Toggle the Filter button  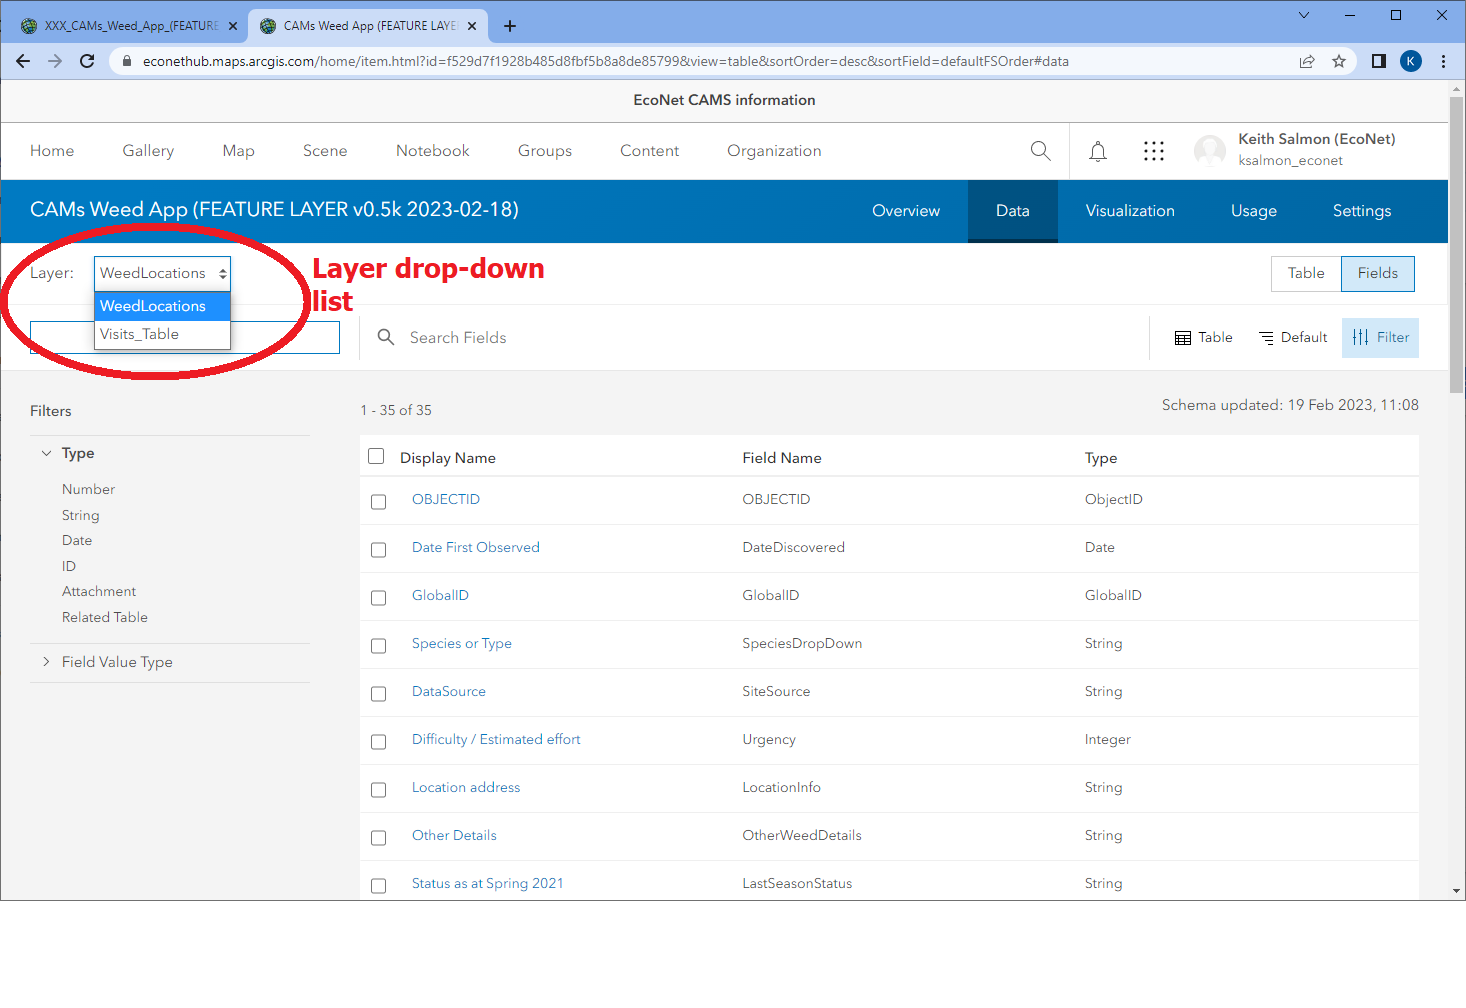pyautogui.click(x=1380, y=337)
